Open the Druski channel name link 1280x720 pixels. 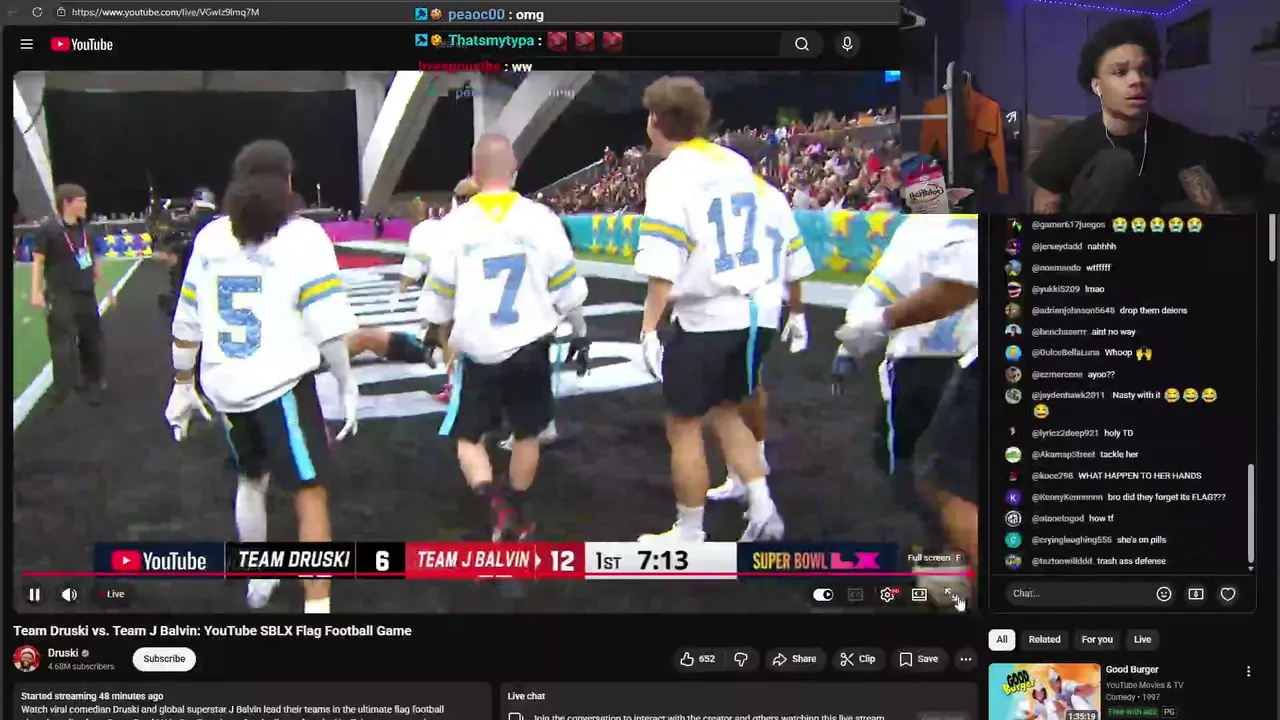[x=63, y=653]
